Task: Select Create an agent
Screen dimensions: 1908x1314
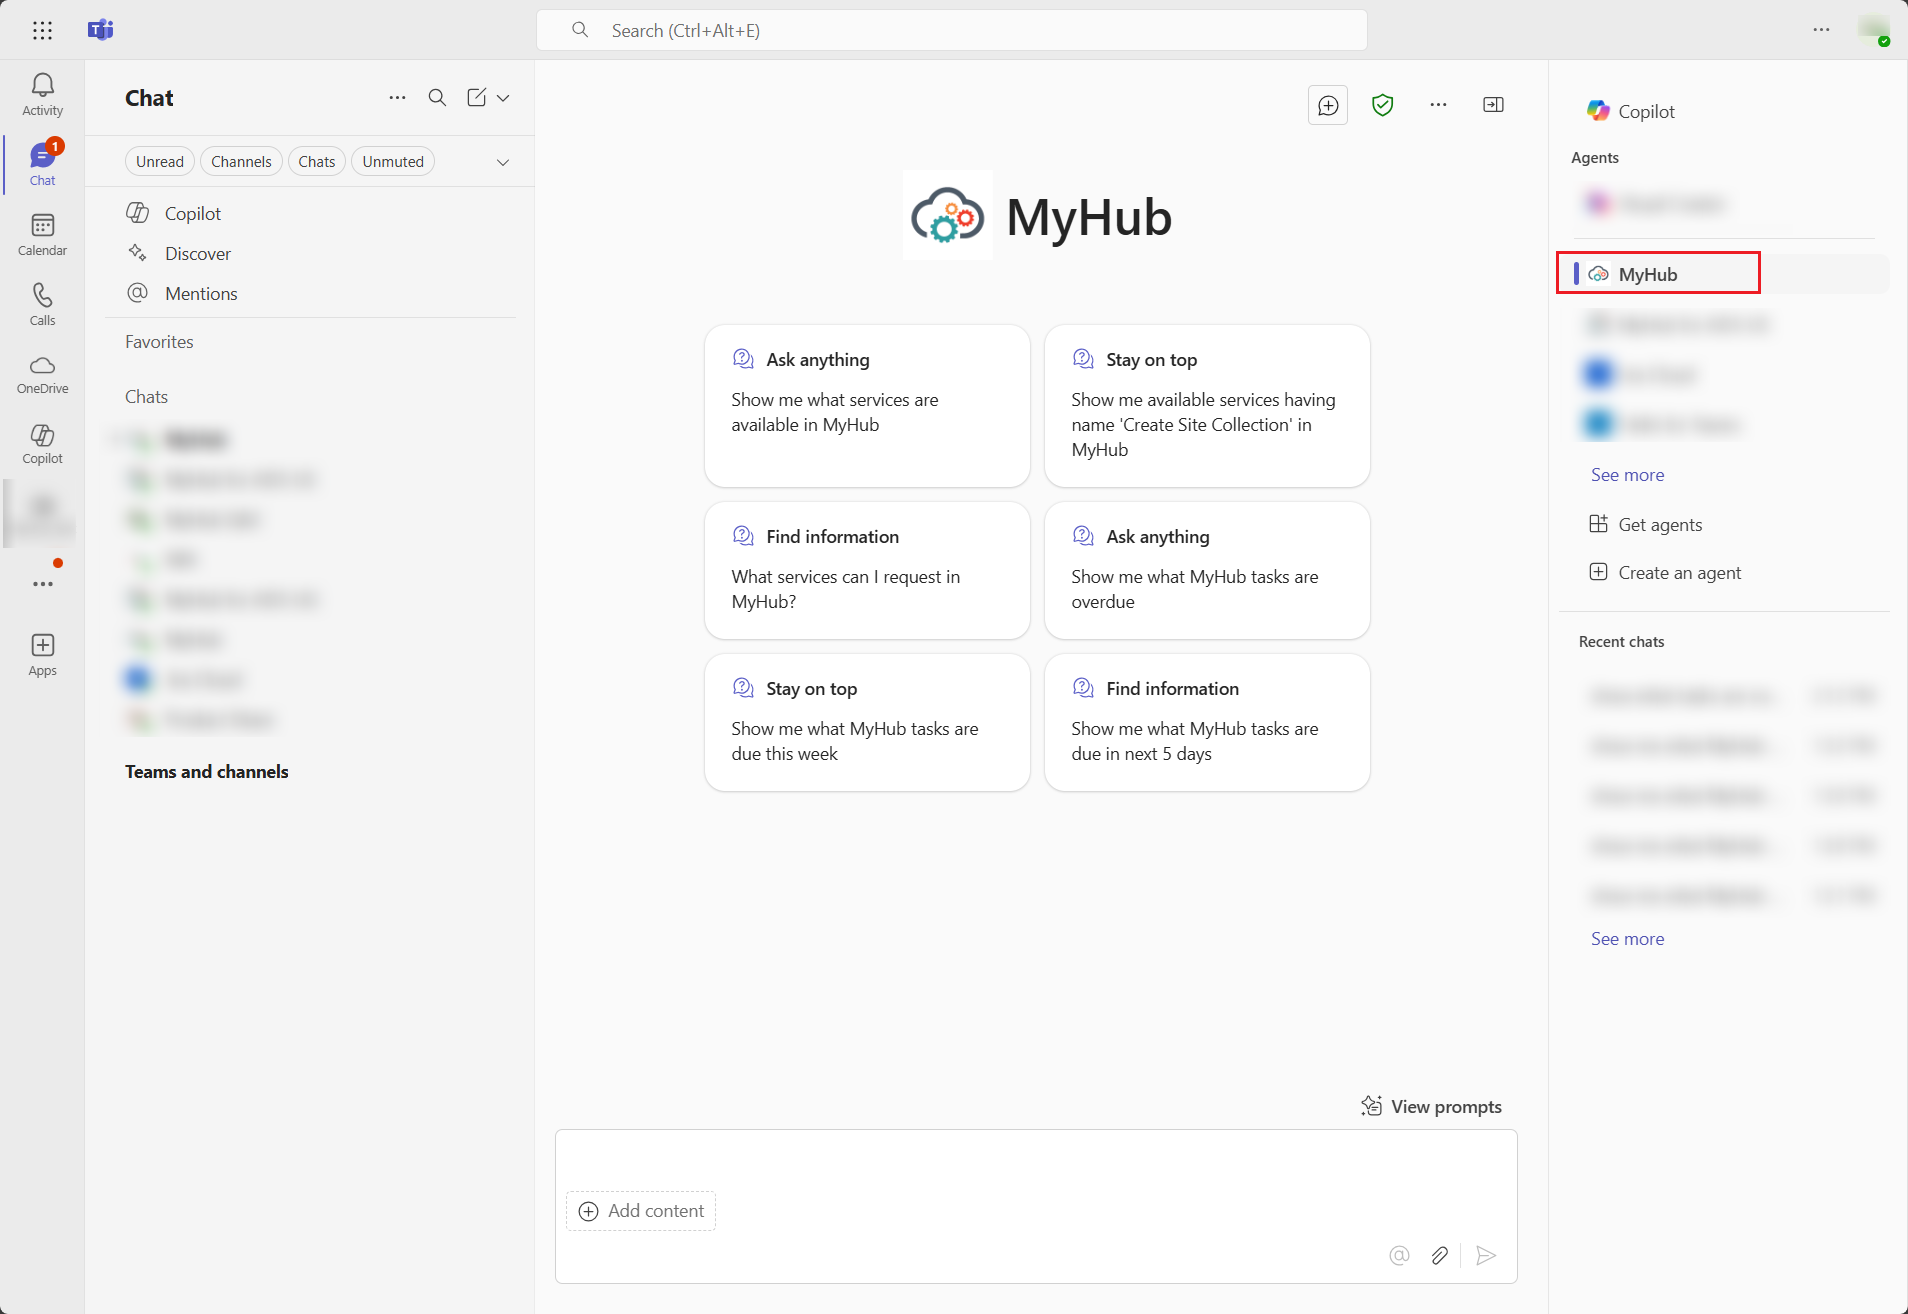Action: click(1677, 572)
